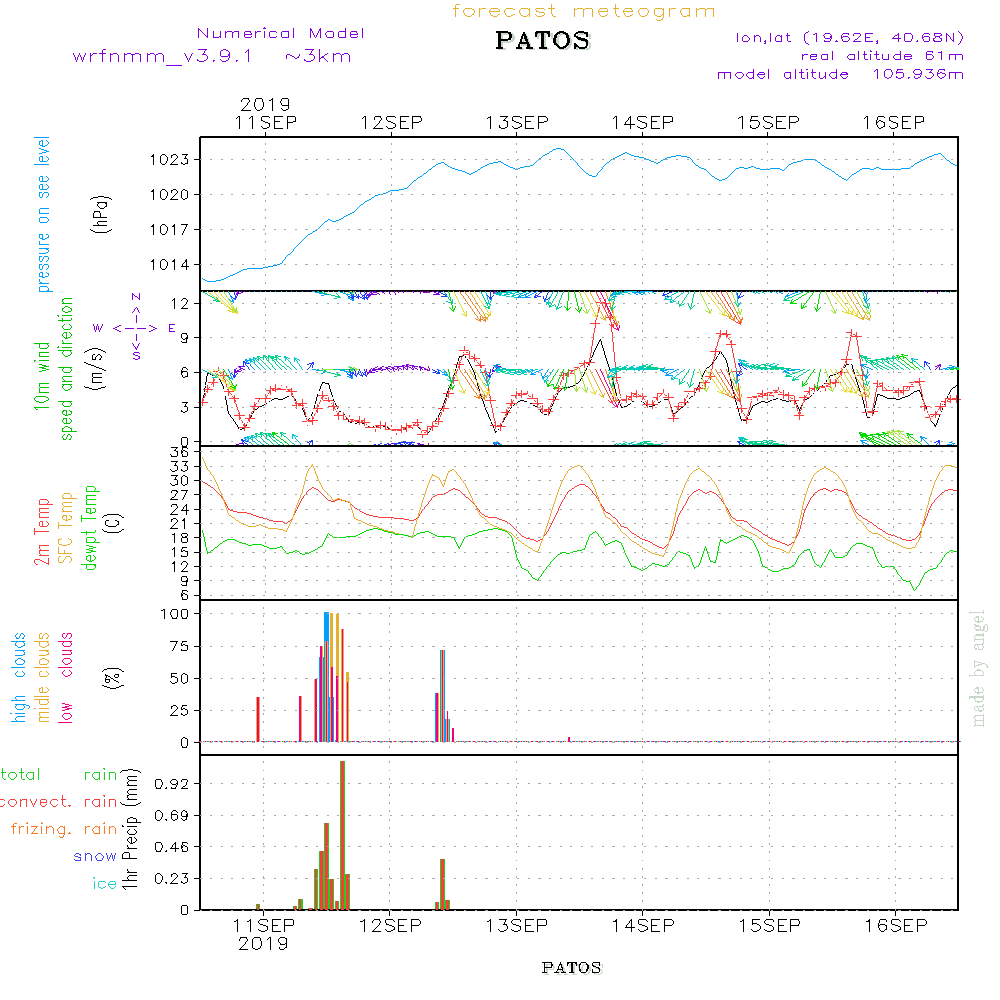Viewport: 1000px width, 1000px height.
Task: Select the '~3km' resolution text
Action: point(318,56)
